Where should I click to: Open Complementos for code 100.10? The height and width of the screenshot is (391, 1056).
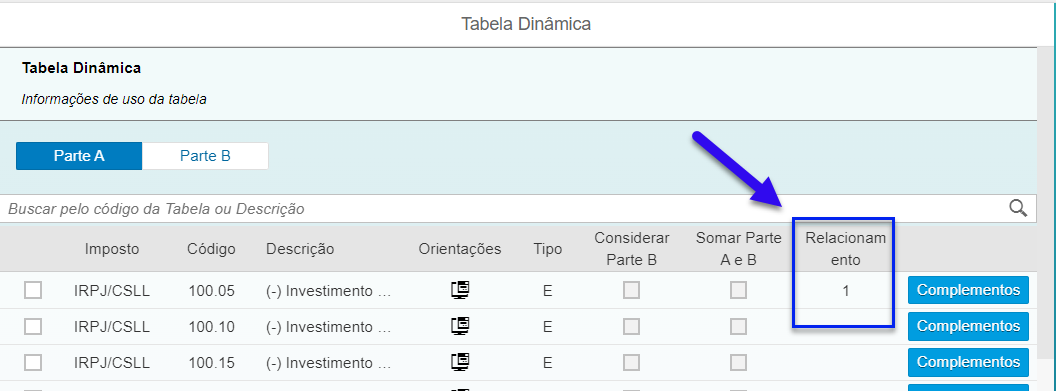click(968, 326)
